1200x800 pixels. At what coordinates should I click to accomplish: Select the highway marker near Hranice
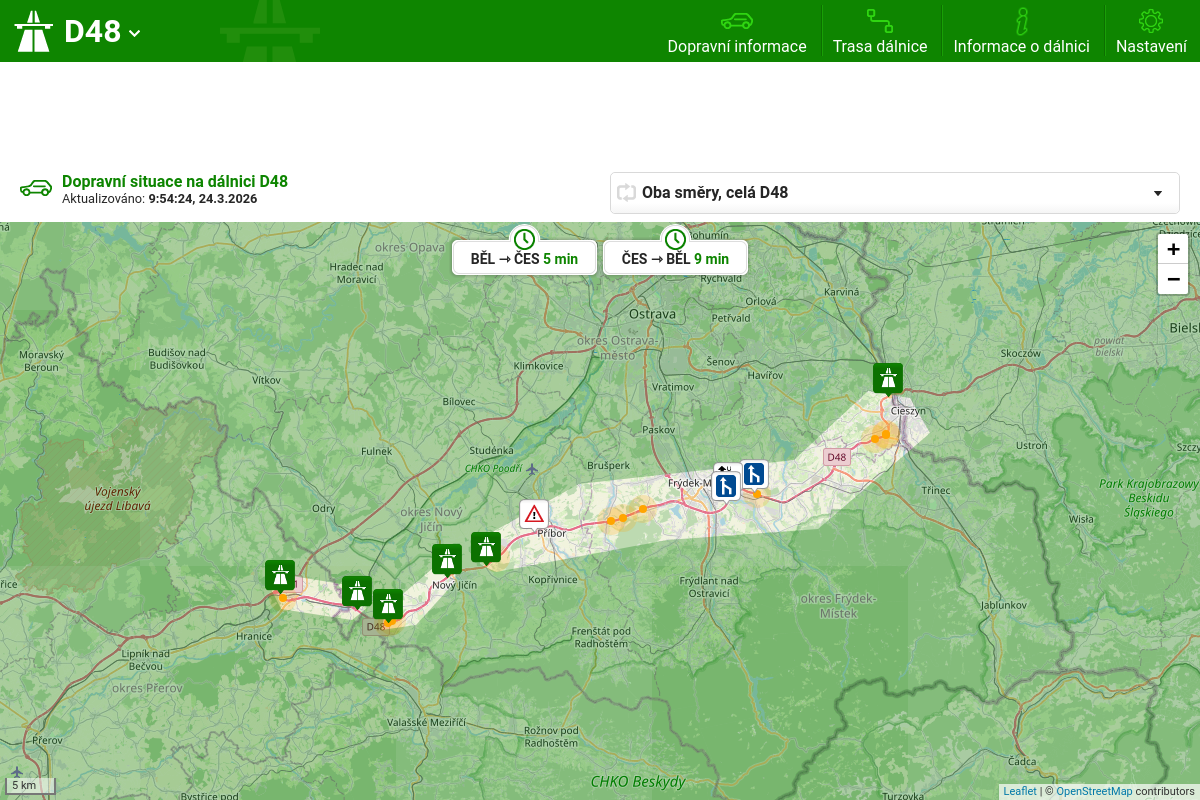point(280,575)
